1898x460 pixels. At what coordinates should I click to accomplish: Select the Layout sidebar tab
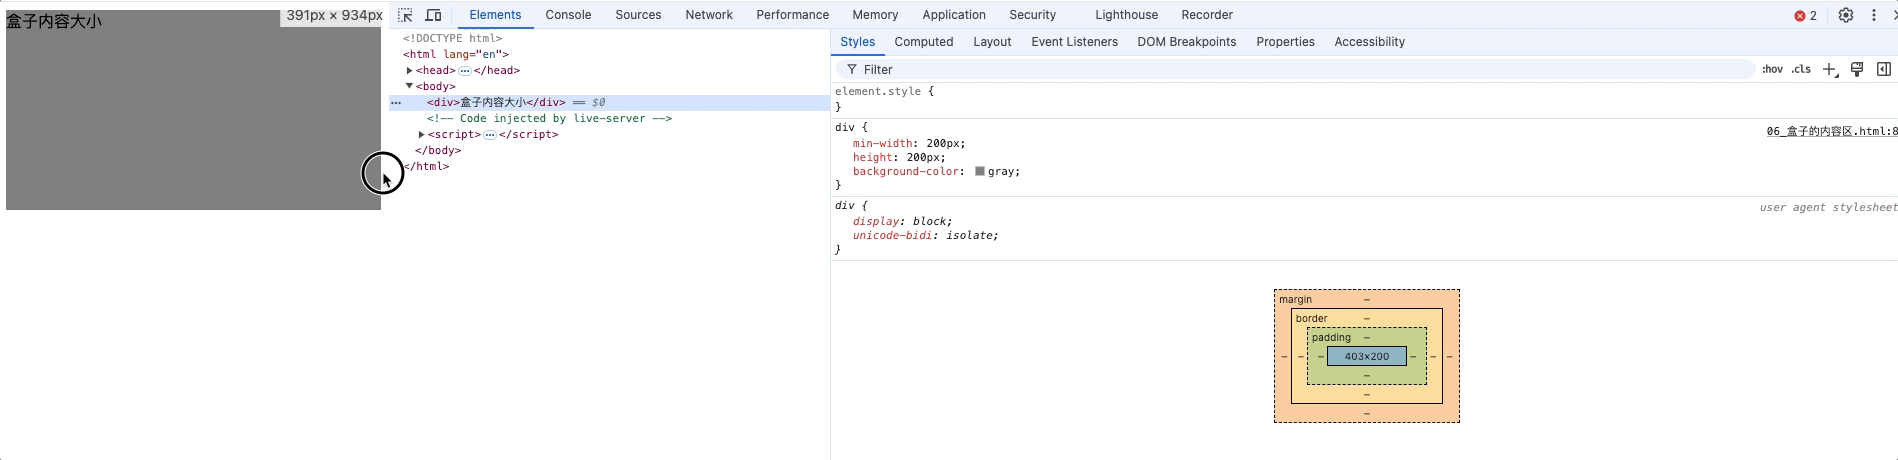(x=992, y=42)
